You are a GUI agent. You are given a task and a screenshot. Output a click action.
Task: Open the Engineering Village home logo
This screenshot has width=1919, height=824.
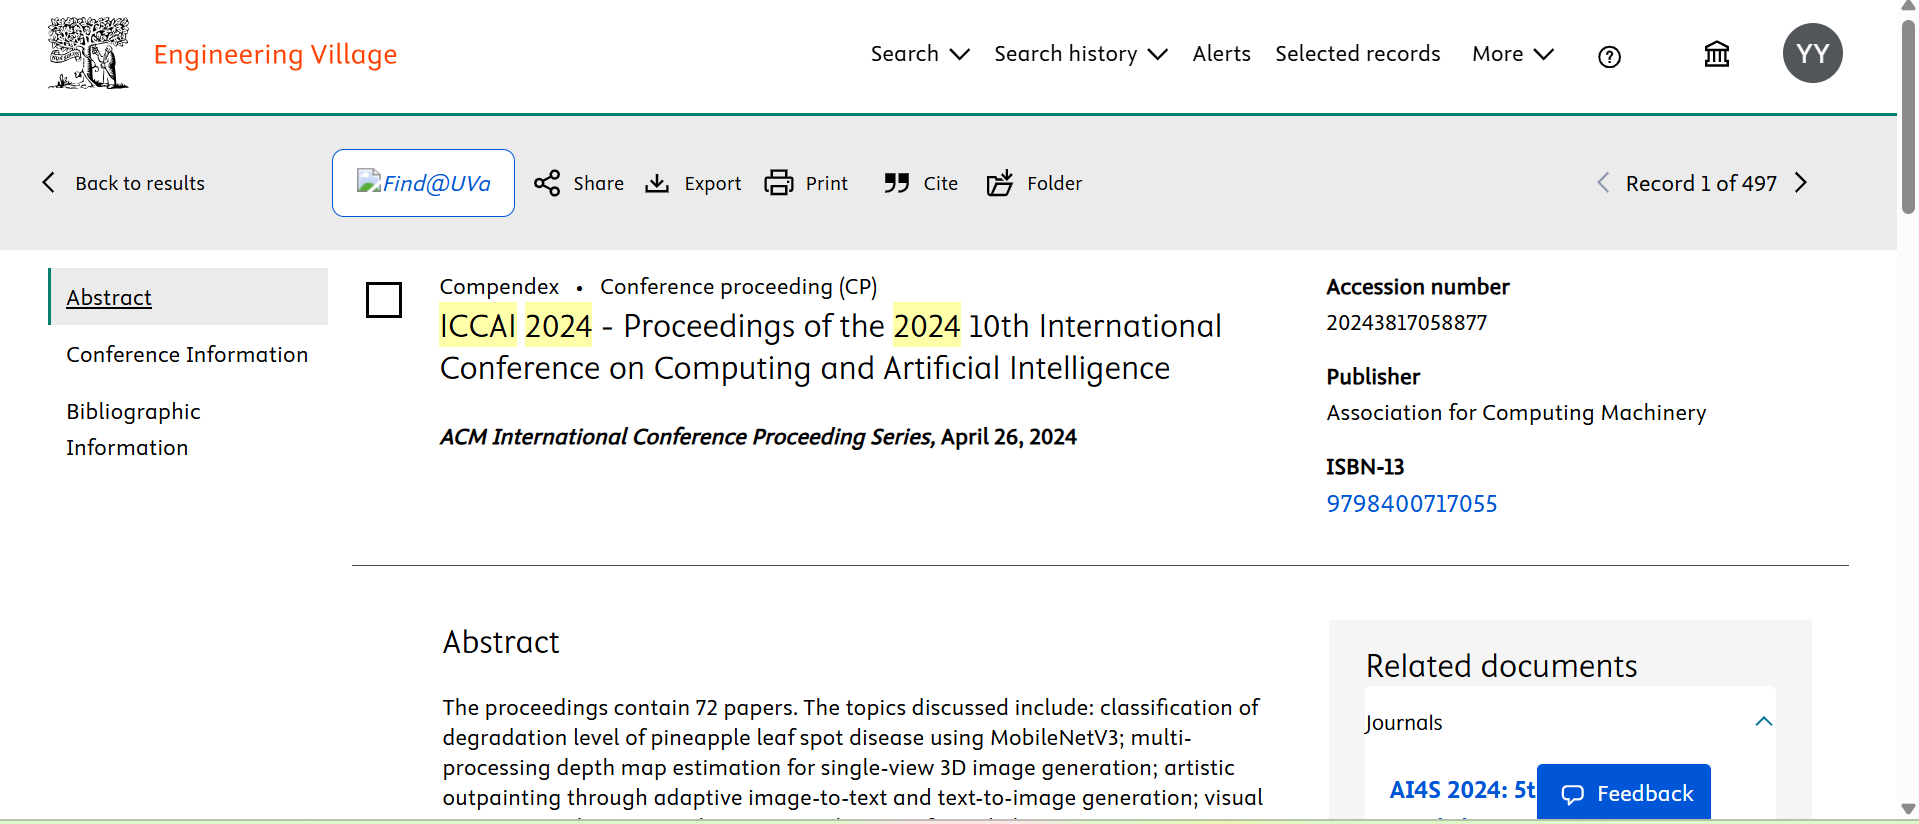(89, 54)
